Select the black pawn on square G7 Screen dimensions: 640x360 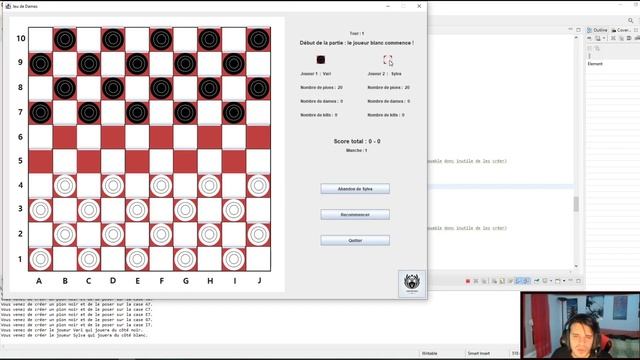tap(185, 112)
